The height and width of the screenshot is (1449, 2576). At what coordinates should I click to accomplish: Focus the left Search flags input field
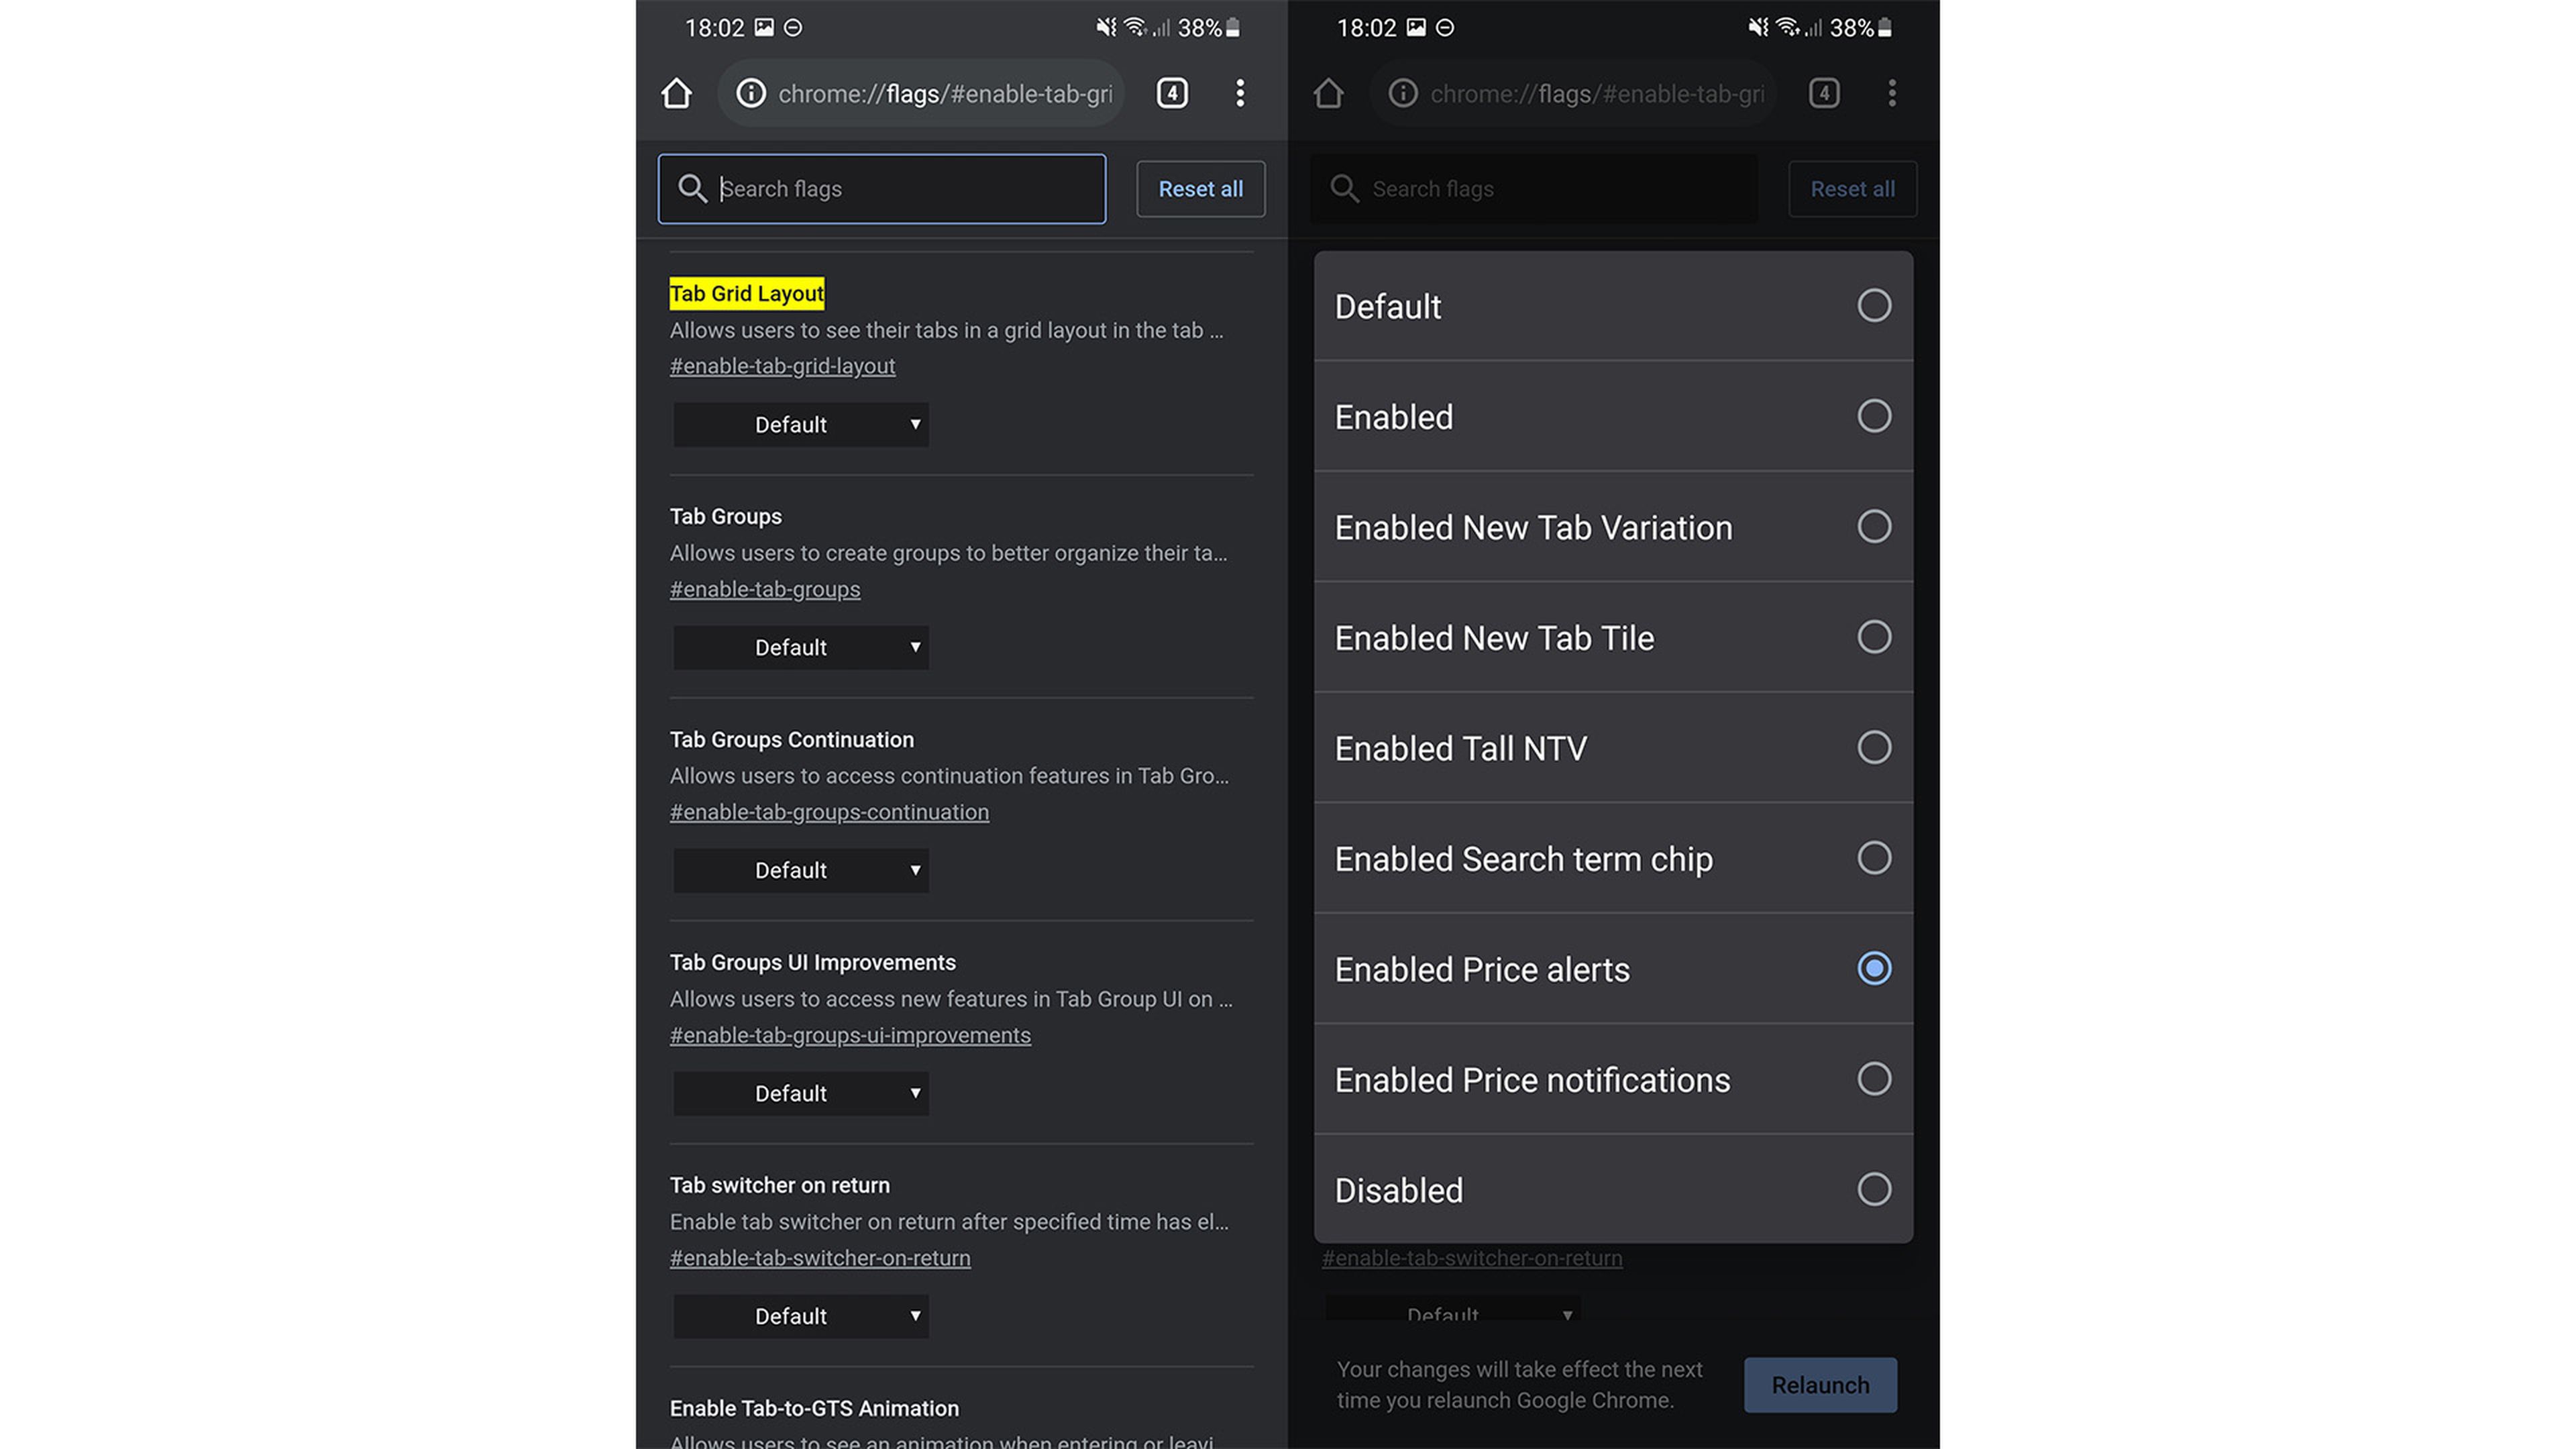click(900, 188)
